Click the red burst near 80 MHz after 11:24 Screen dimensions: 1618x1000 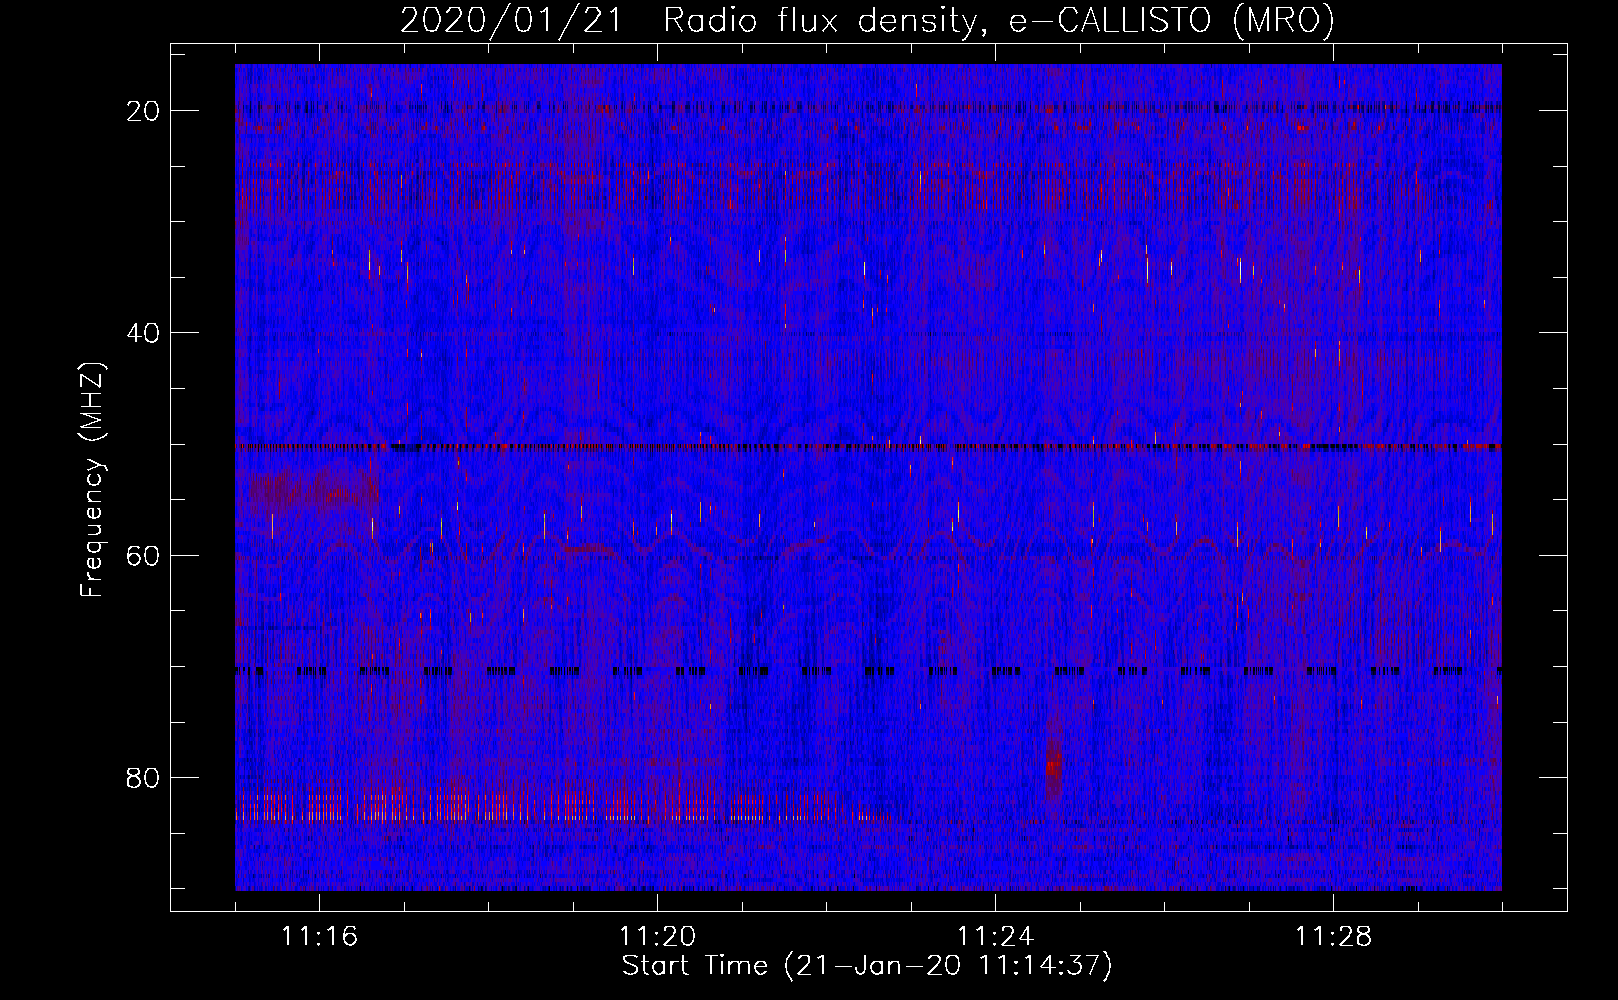[1052, 762]
